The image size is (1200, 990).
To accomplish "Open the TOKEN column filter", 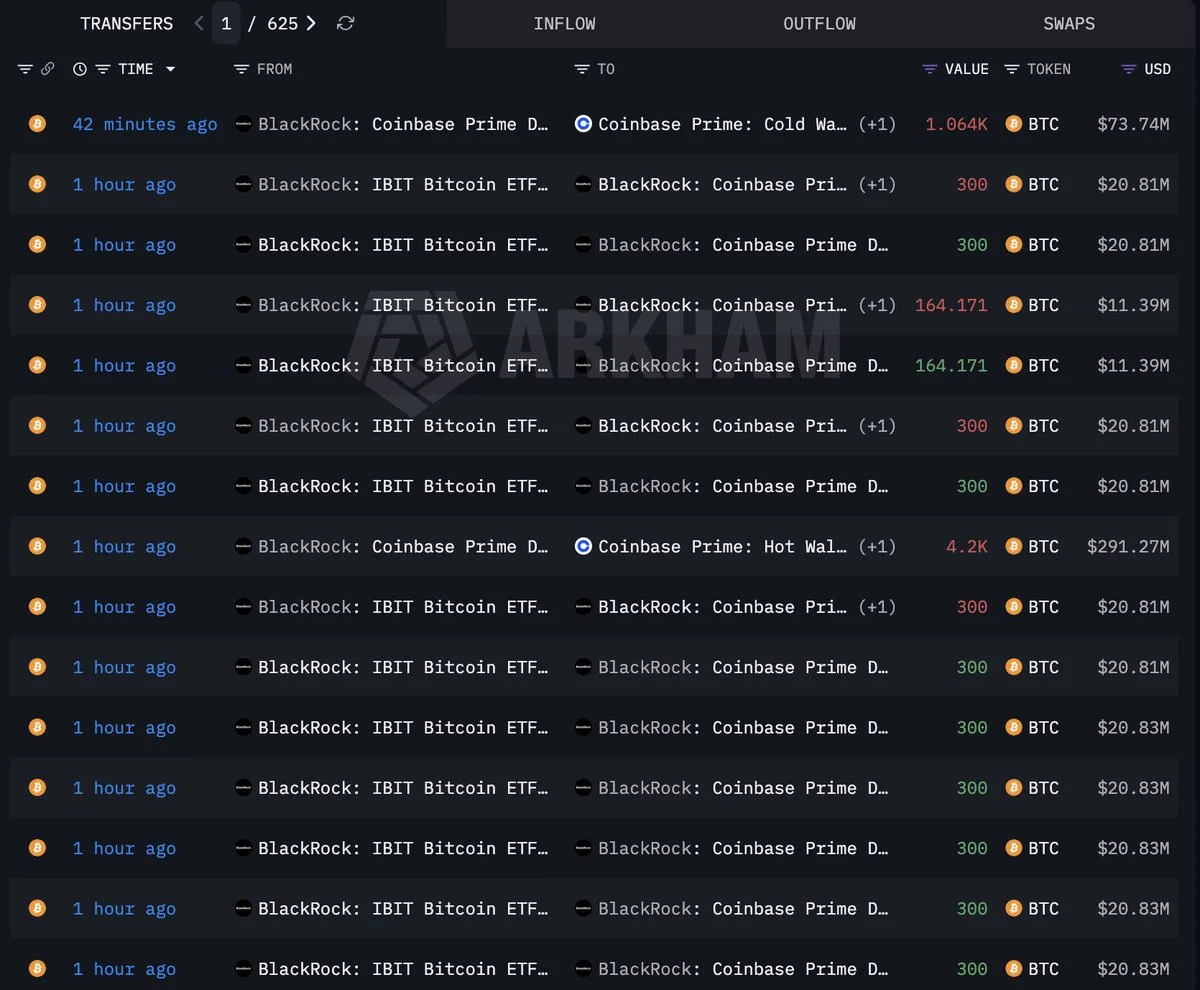I will coord(1012,69).
